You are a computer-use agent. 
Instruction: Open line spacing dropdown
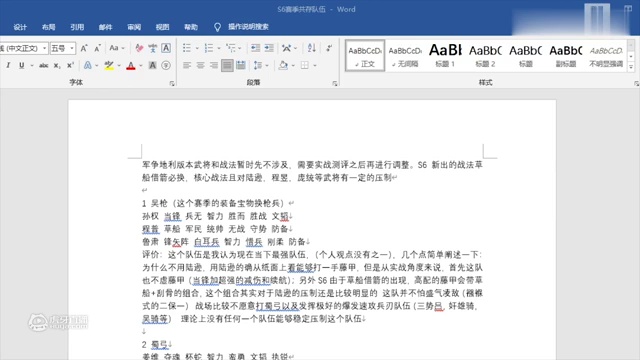260,65
